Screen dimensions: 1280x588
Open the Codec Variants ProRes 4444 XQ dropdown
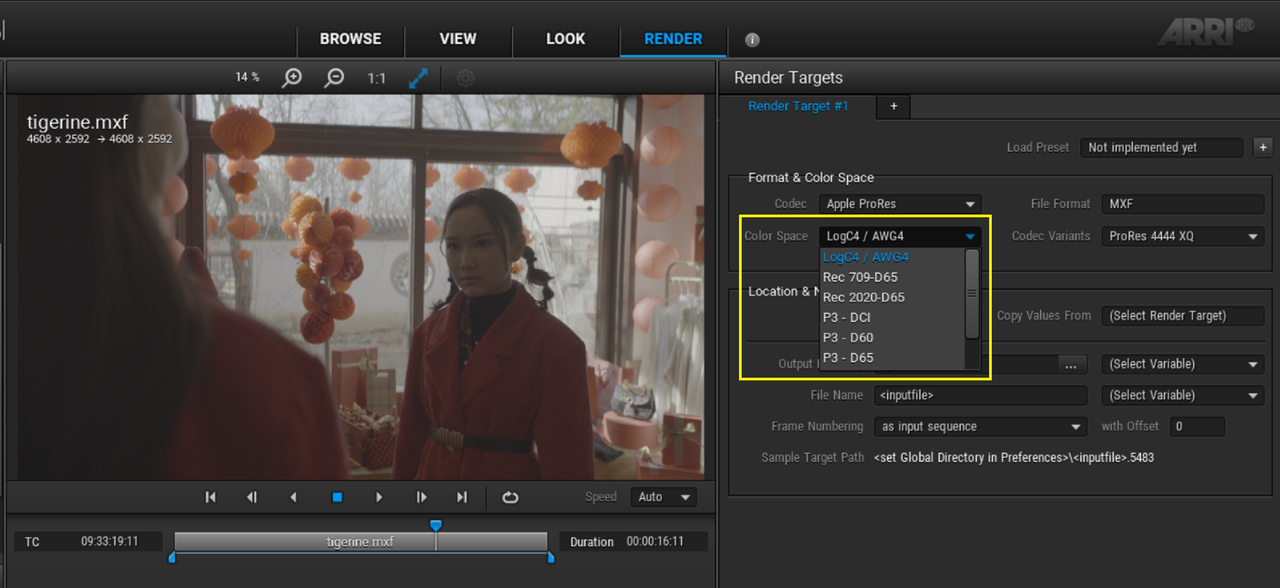tap(1183, 237)
